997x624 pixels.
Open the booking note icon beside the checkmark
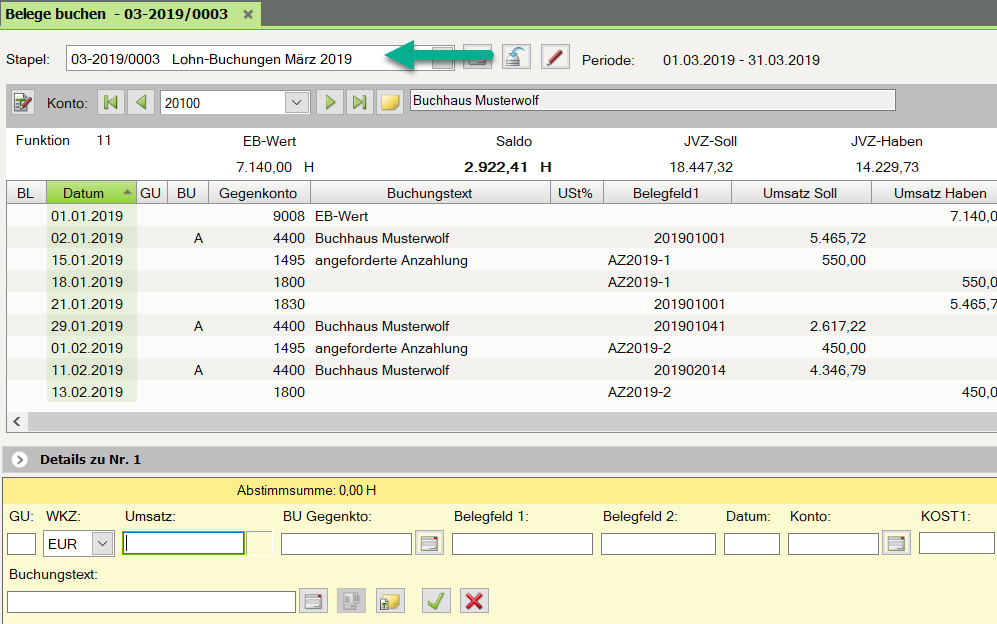(x=390, y=601)
